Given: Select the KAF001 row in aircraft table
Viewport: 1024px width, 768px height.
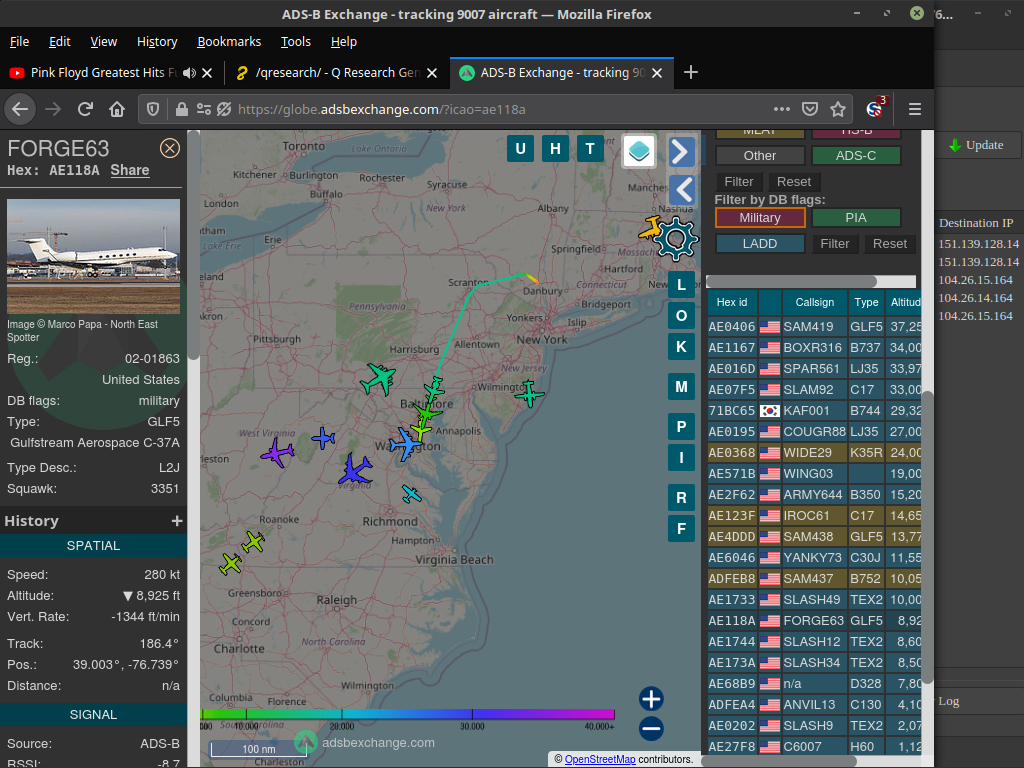Looking at the screenshot, I should [x=814, y=411].
